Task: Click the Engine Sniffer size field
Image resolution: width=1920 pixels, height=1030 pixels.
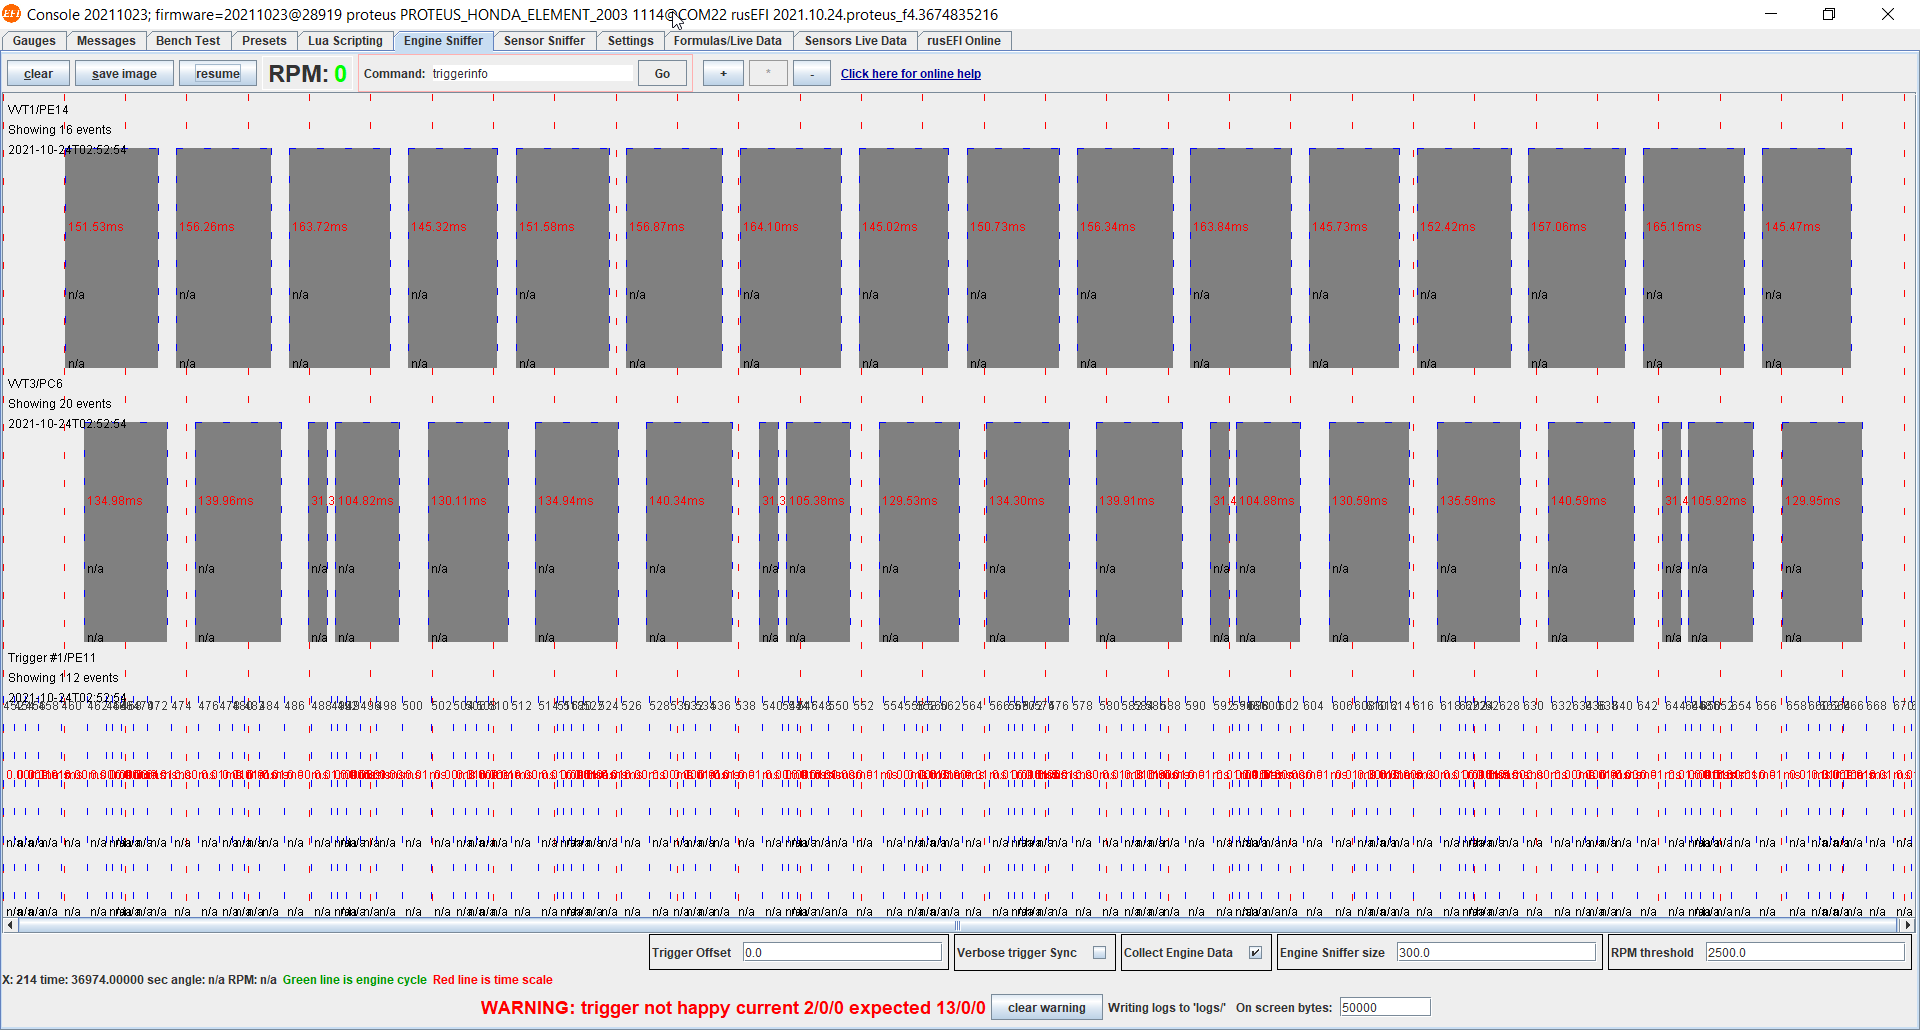Action: tap(1496, 953)
